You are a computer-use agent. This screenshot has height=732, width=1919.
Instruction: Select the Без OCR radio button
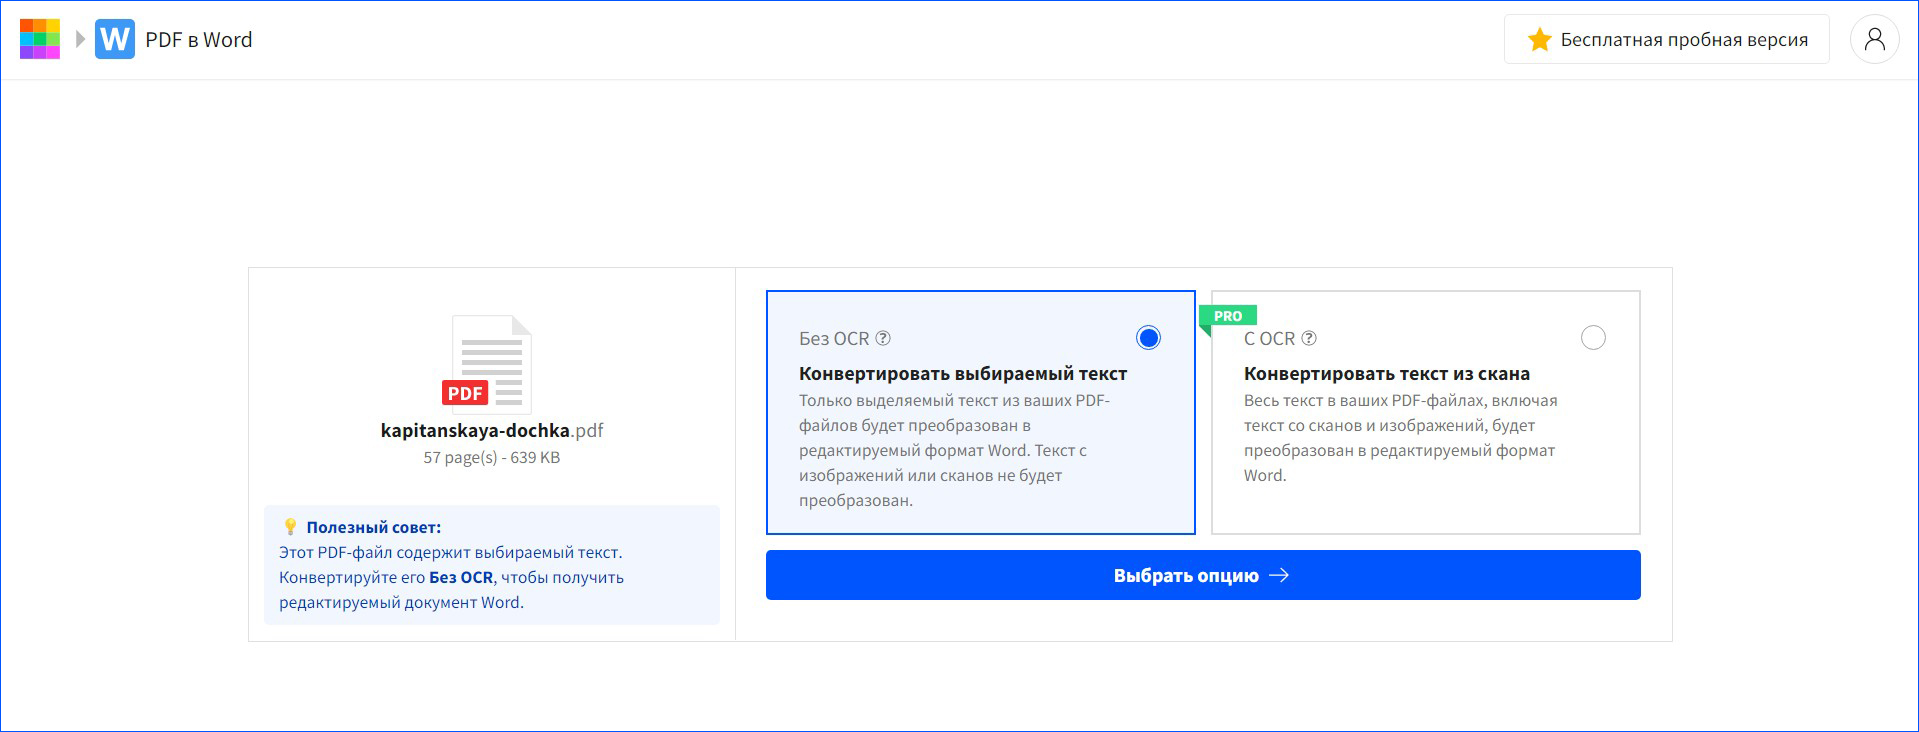coord(1148,338)
